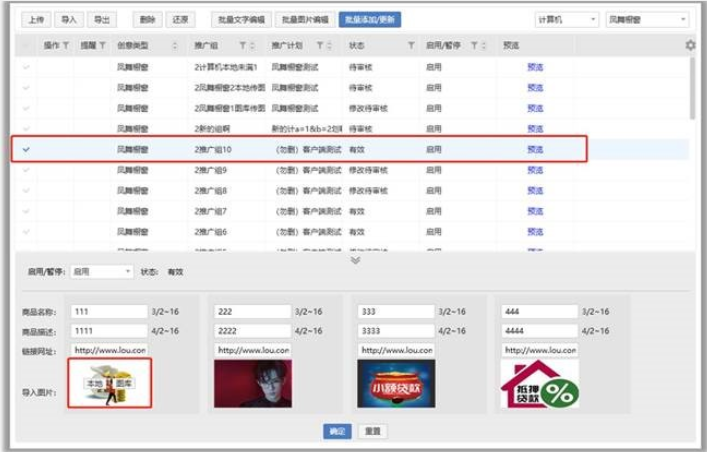
Task: Click the table vertical scrollbar
Action: [692, 88]
